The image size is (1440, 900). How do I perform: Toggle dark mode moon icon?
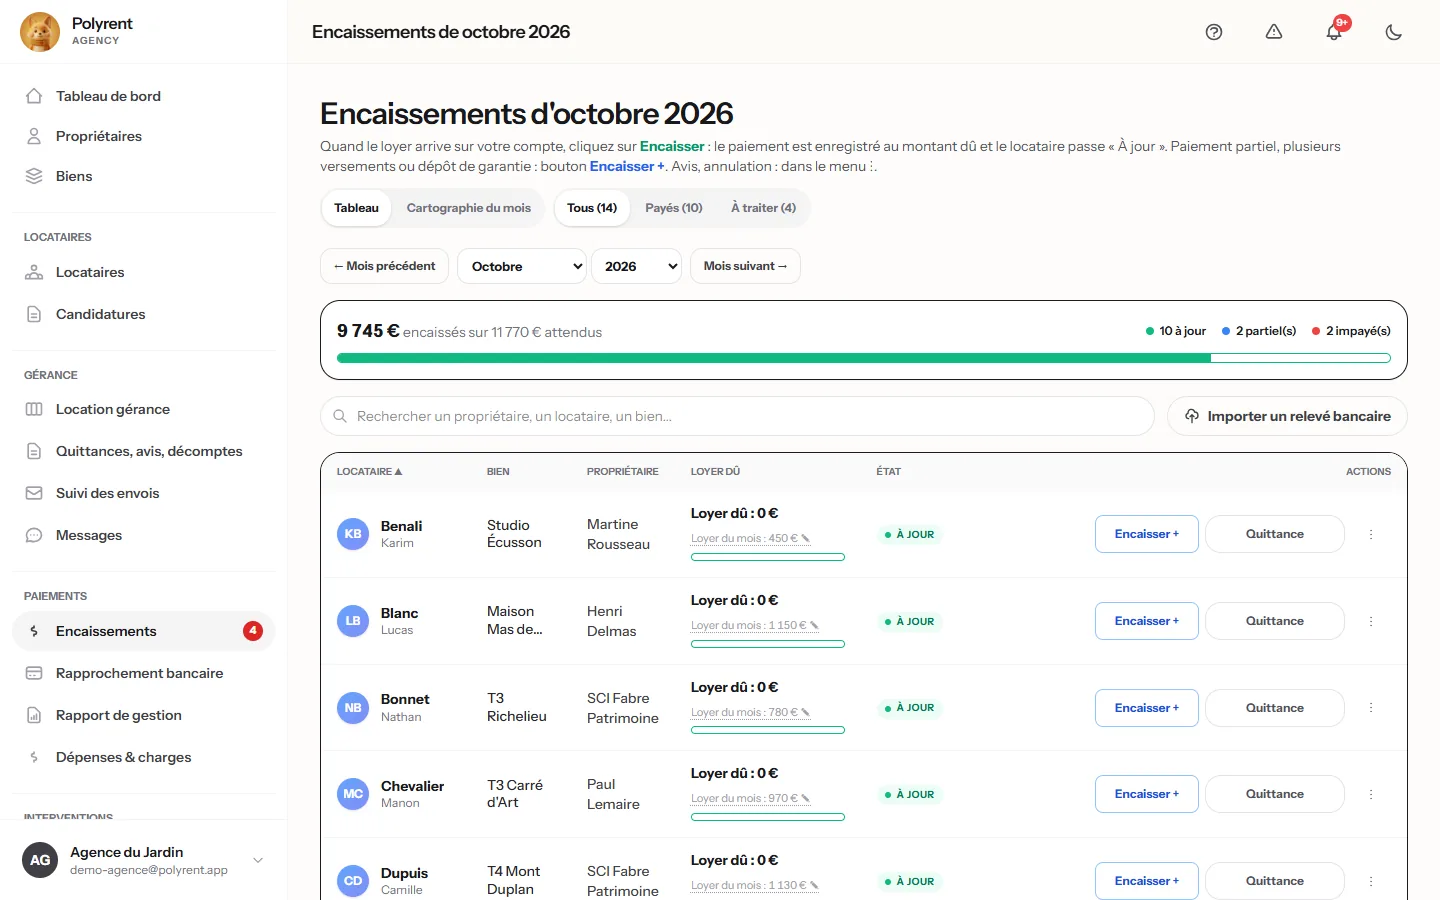click(x=1394, y=32)
